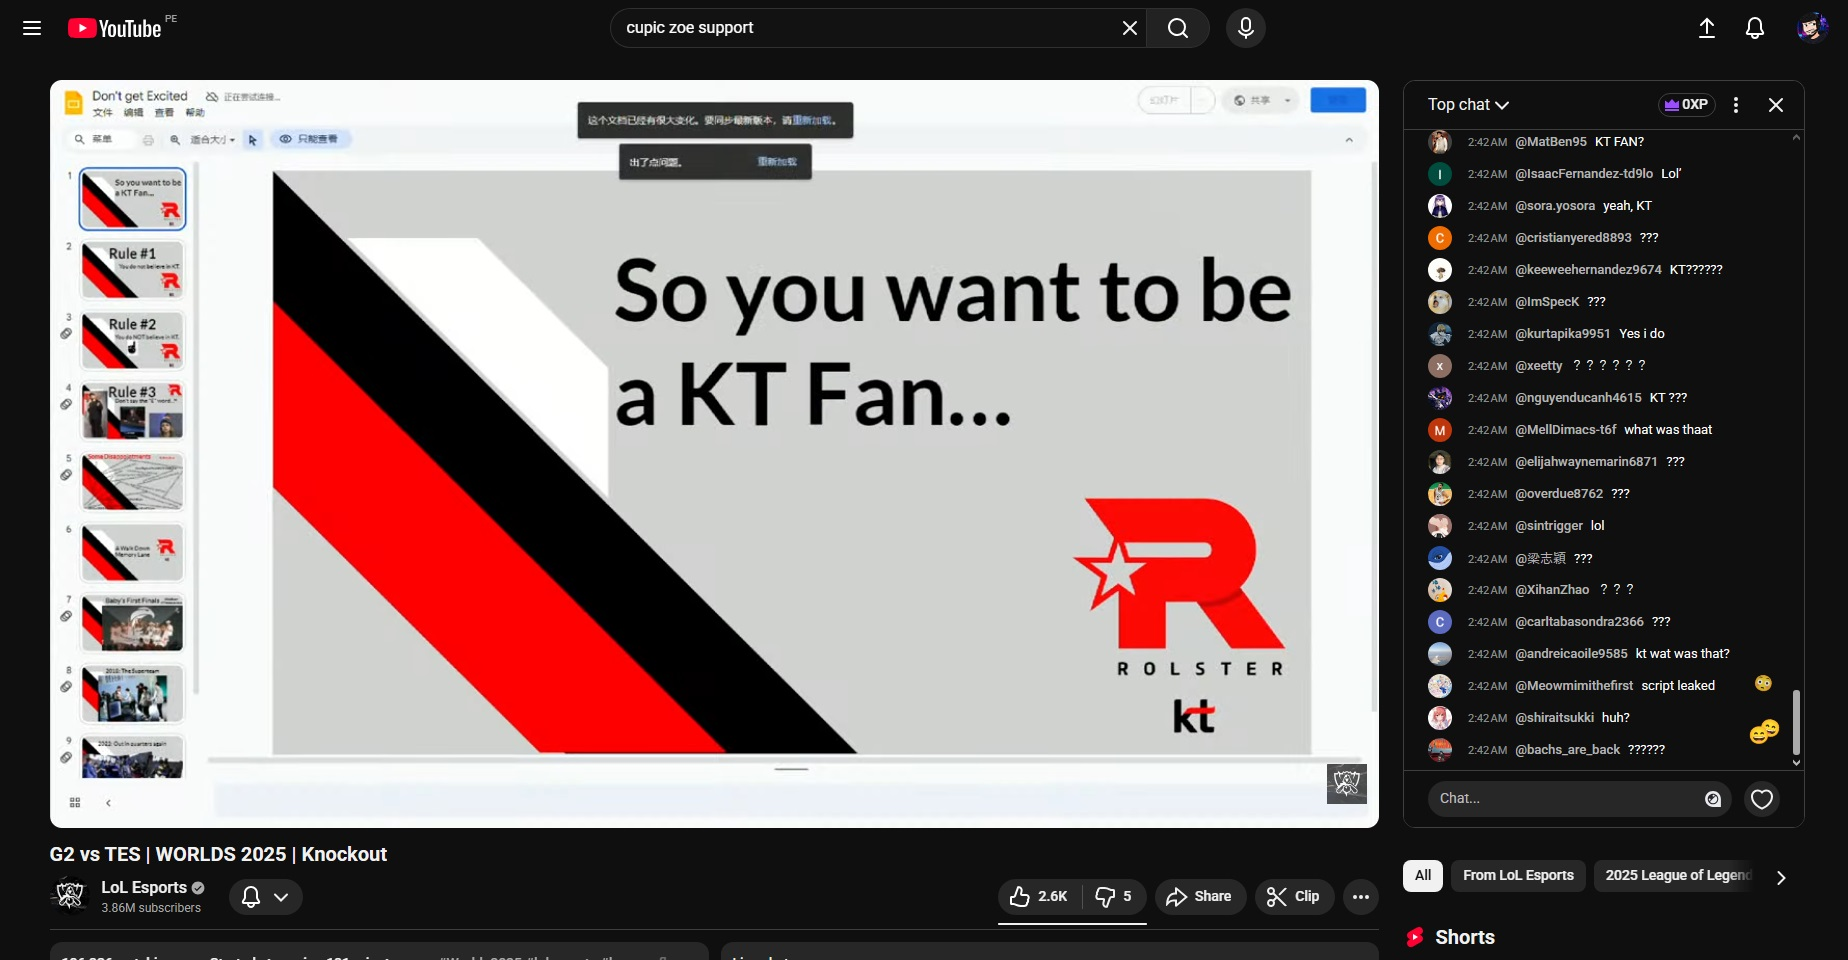Click the video player to pause

[x=714, y=454]
